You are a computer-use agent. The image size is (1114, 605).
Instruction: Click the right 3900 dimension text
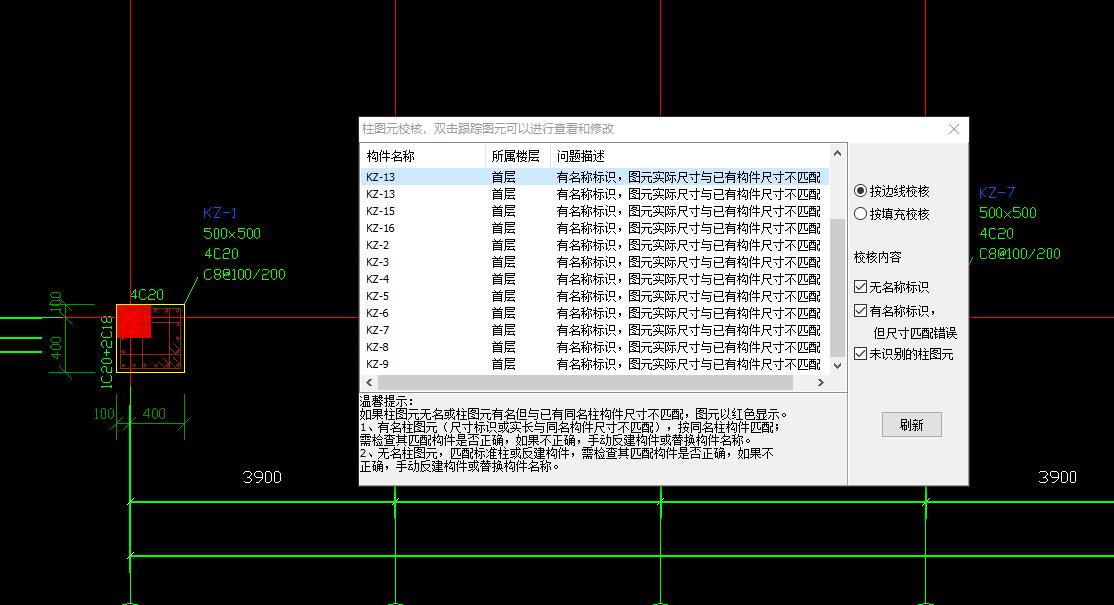click(x=1057, y=477)
